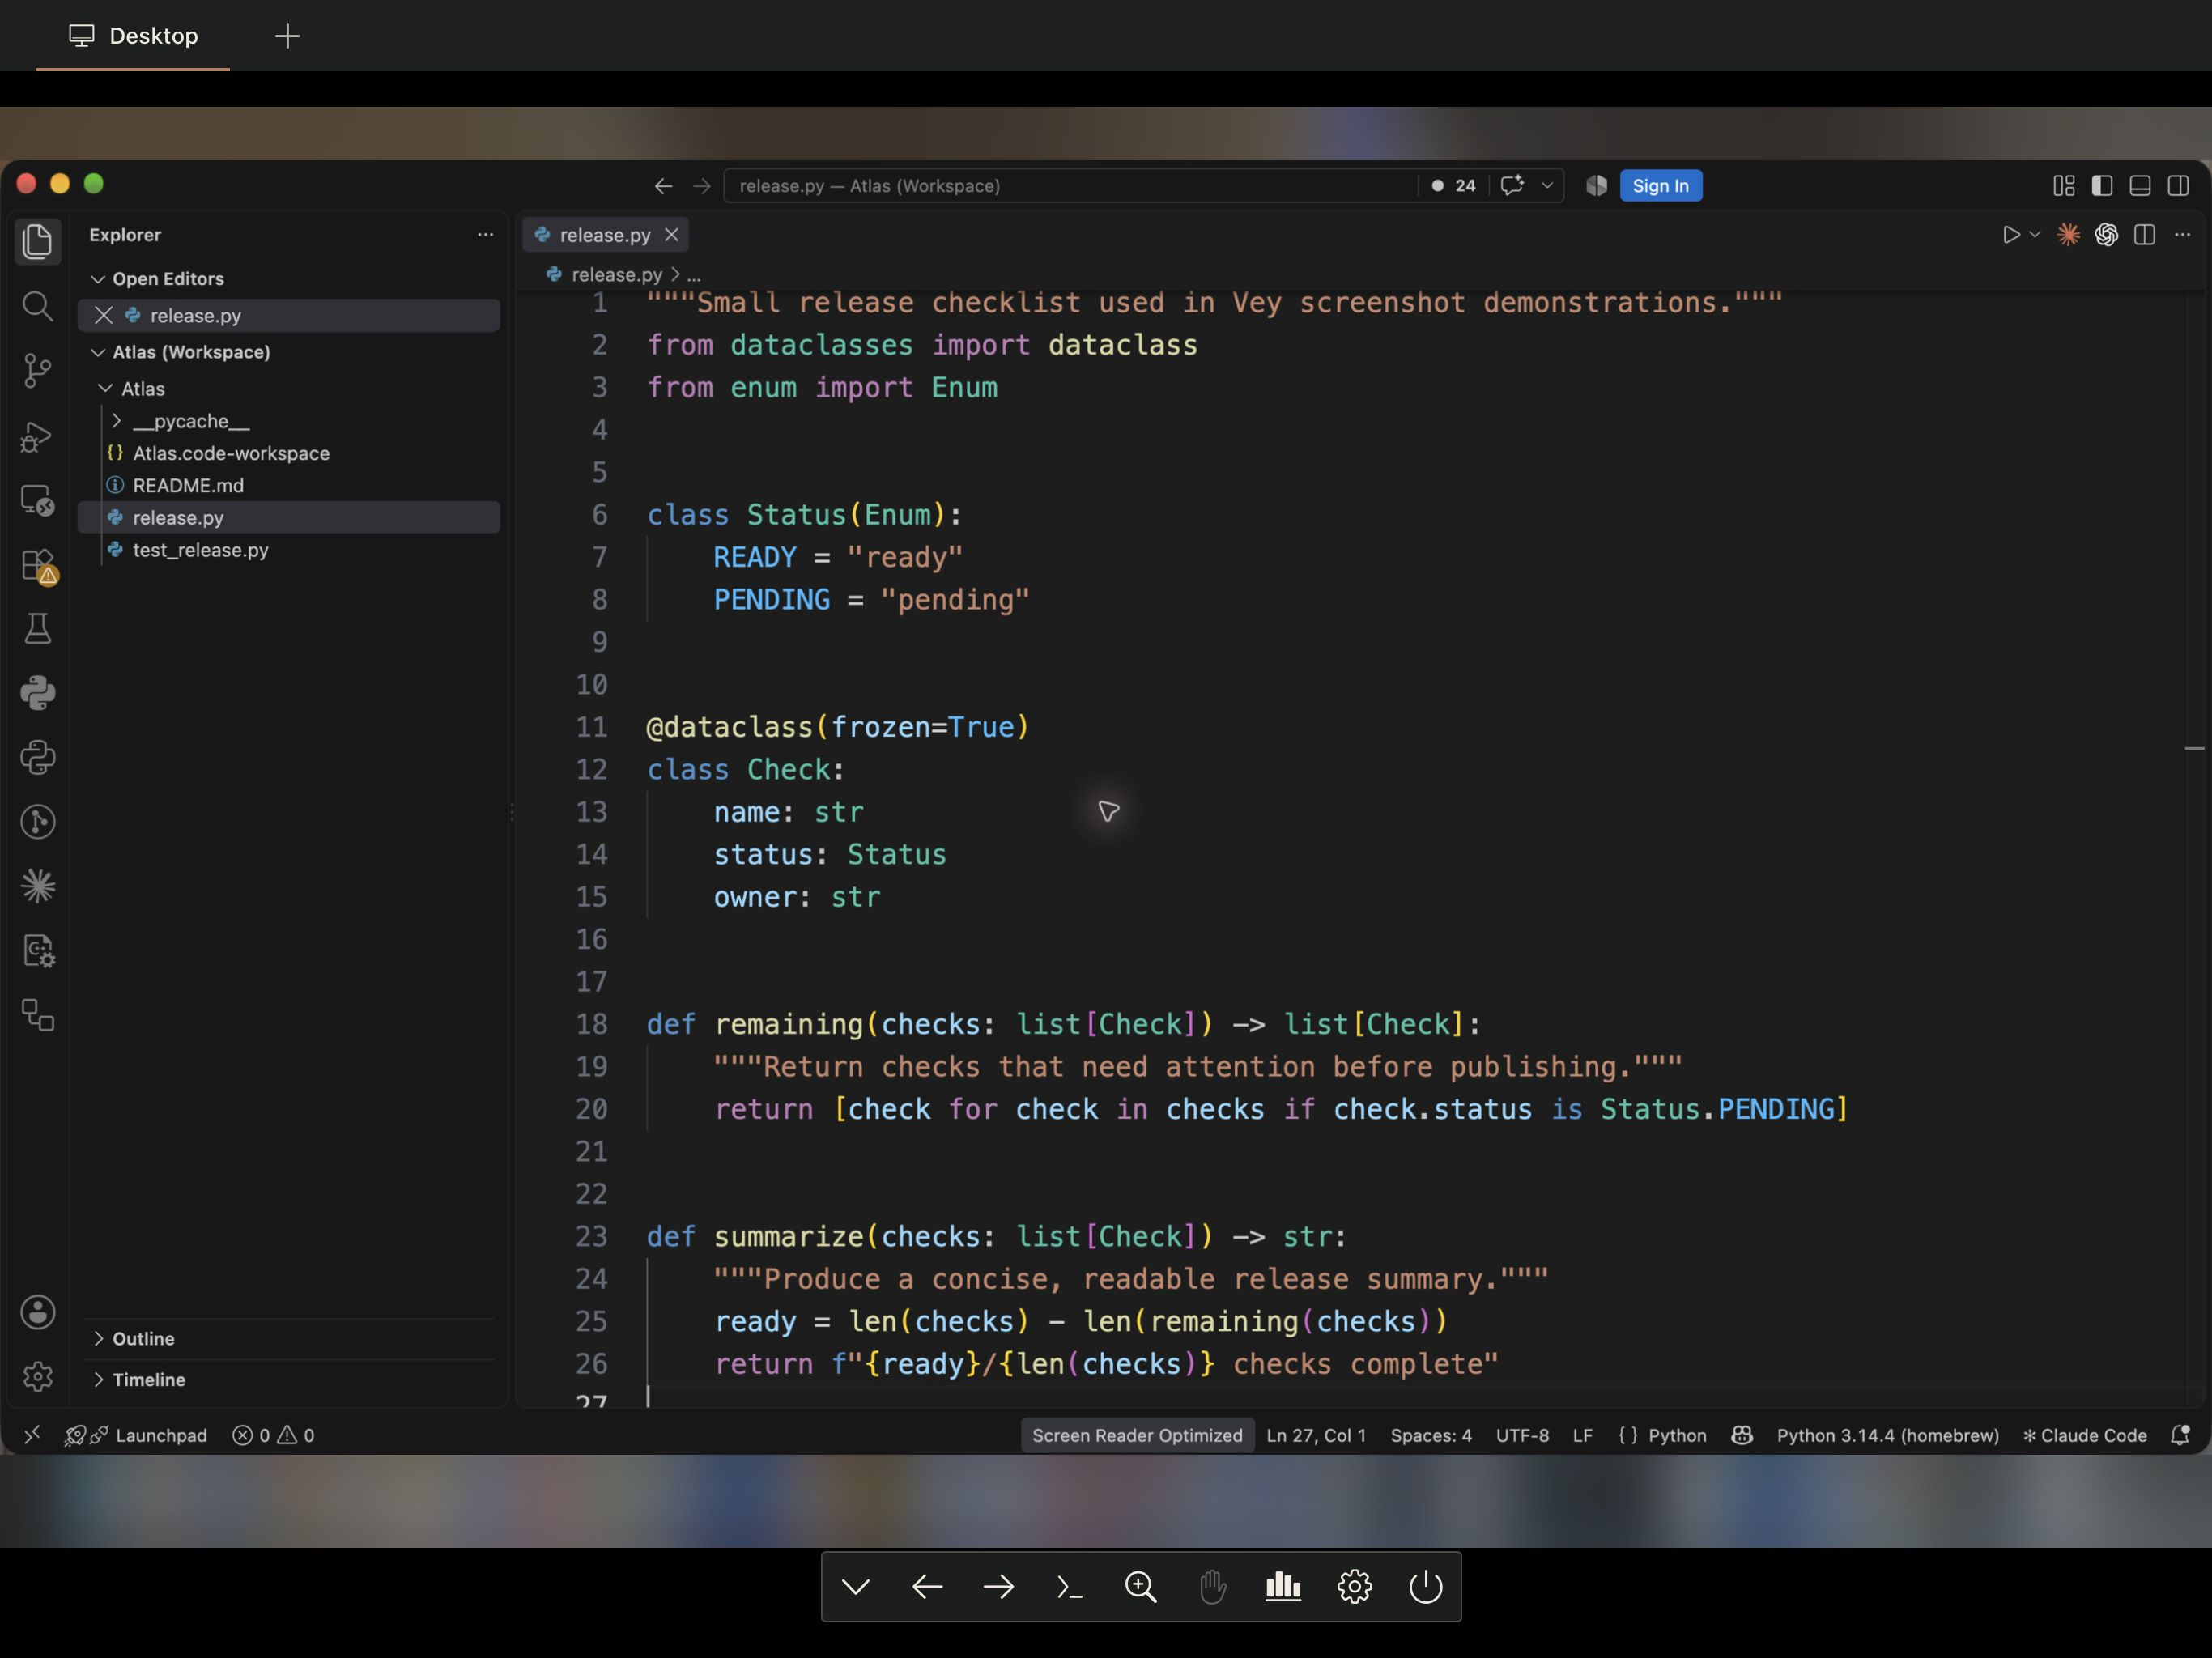Open the Accounts icon in activity bar
2212x1658 pixels.
[x=37, y=1312]
